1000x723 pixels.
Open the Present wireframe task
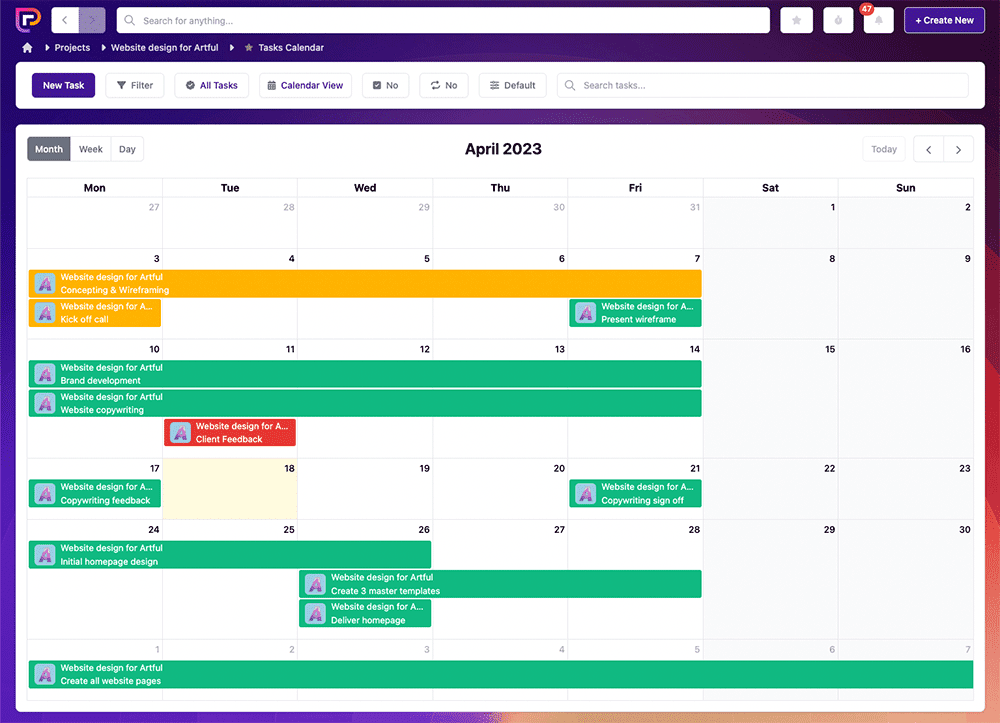point(635,313)
